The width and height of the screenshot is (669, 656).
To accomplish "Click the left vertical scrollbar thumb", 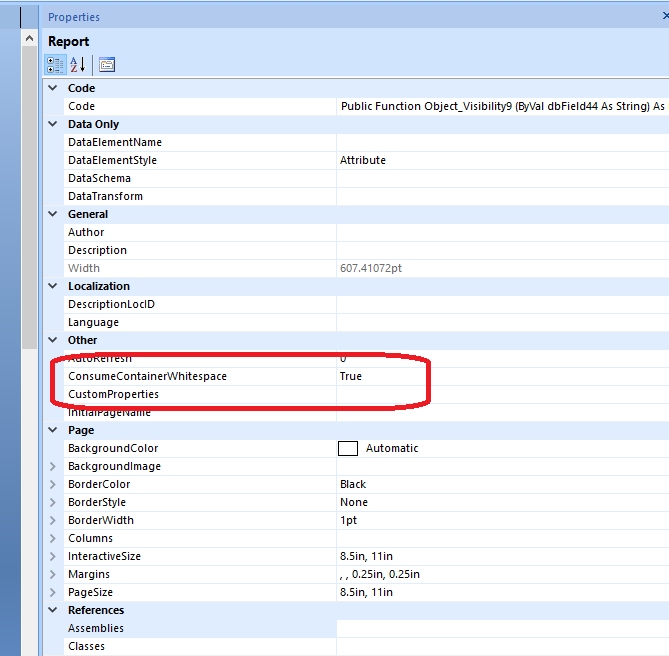I will [x=29, y=197].
